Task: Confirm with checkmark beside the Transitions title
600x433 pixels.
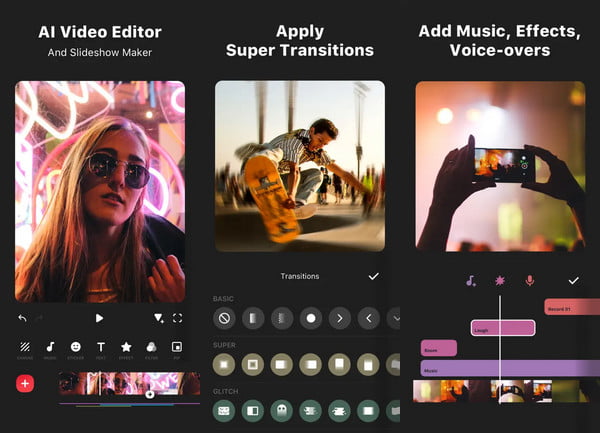Action: [x=373, y=276]
